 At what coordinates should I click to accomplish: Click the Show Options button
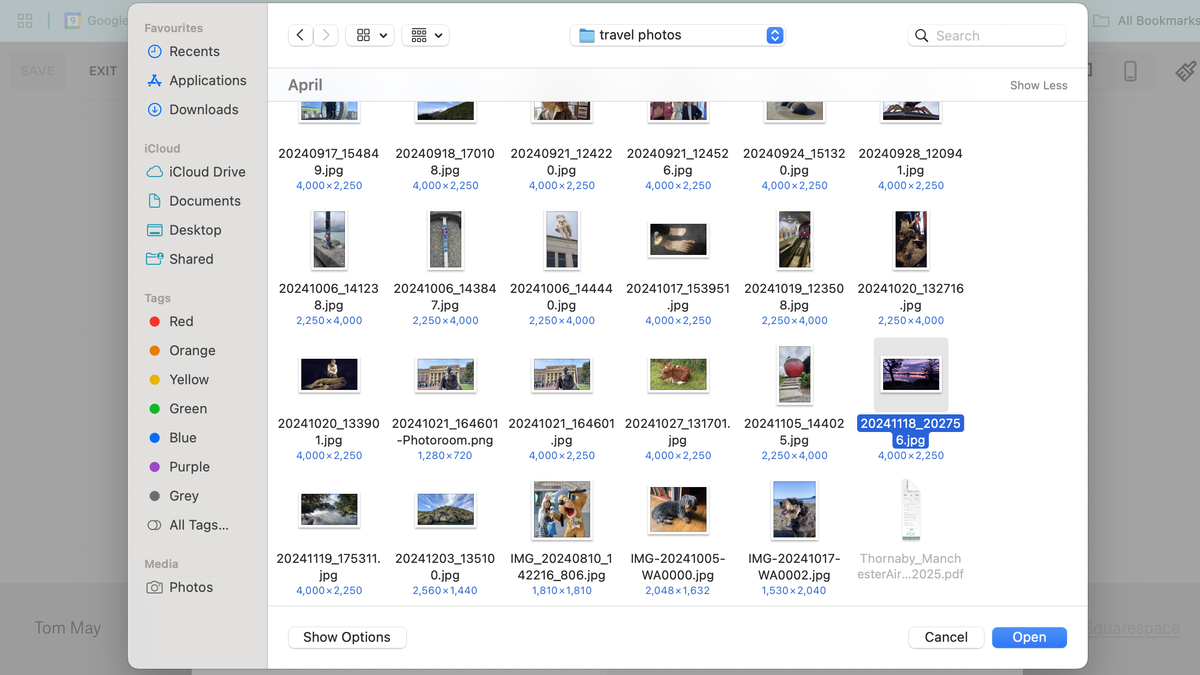(347, 637)
